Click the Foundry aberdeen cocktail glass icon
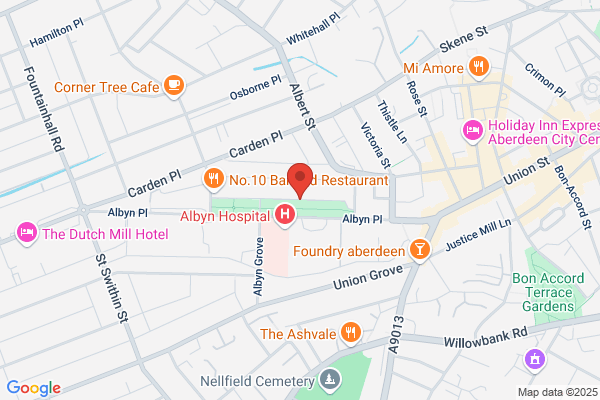 (420, 250)
